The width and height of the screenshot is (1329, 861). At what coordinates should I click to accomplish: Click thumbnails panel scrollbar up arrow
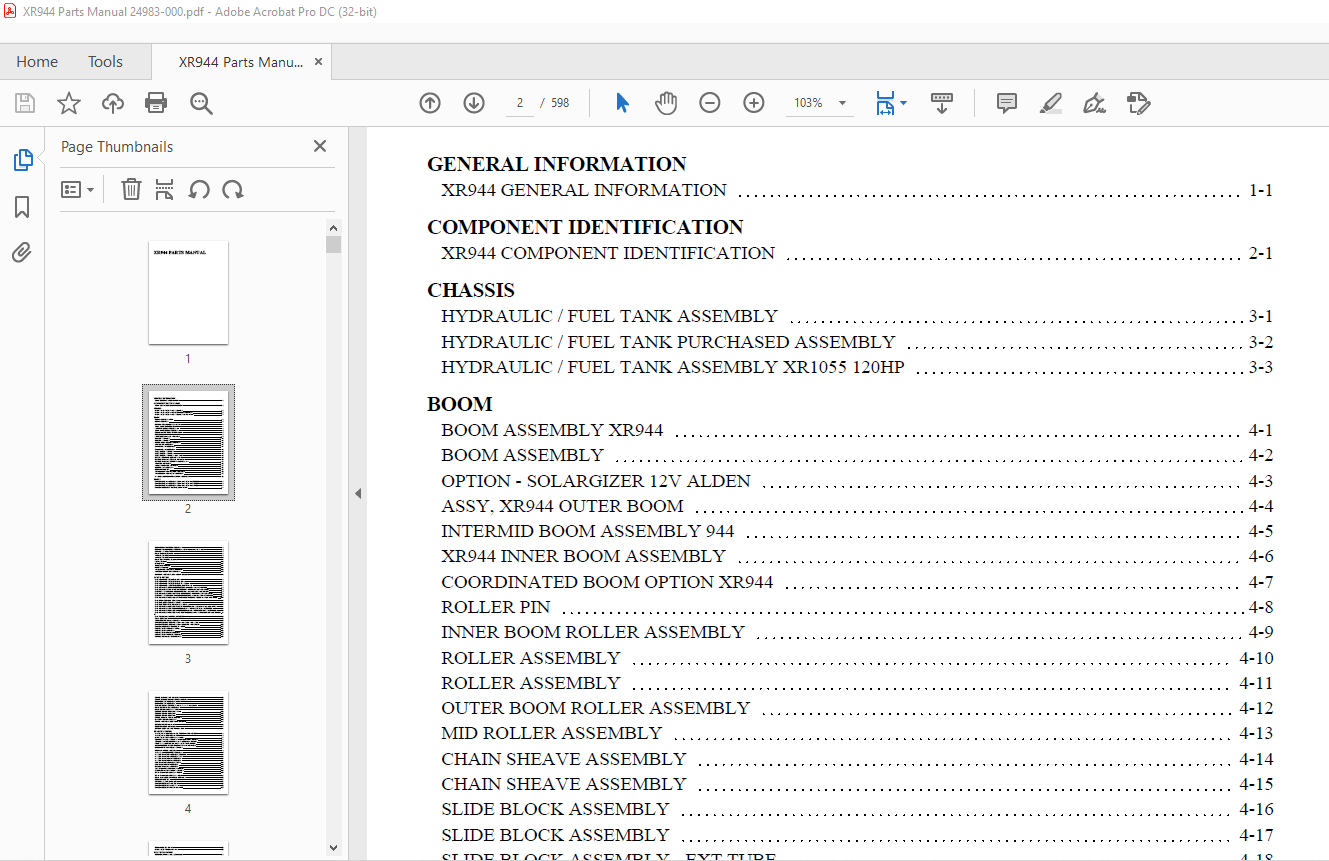coord(333,227)
